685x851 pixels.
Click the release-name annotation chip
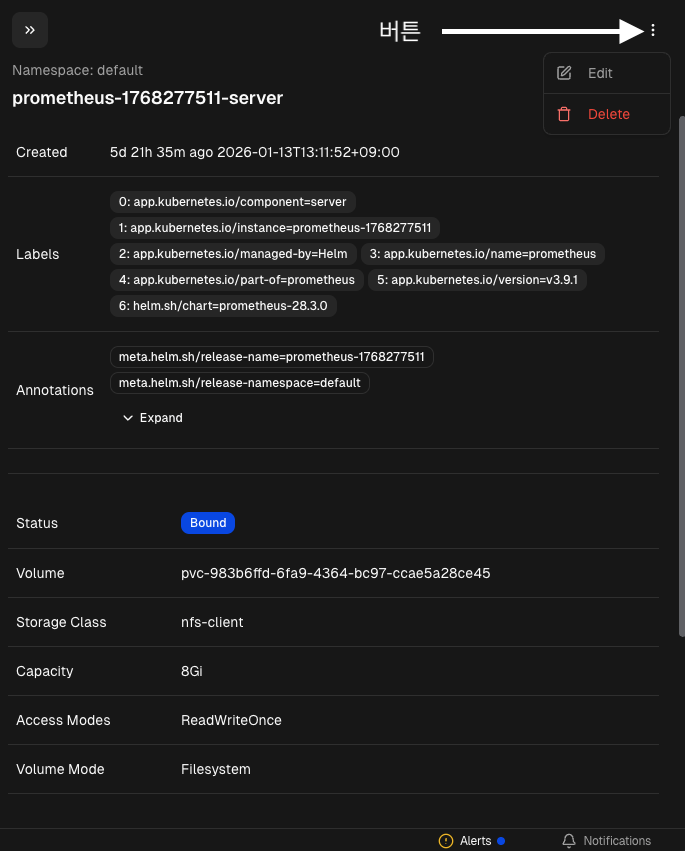click(x=271, y=357)
